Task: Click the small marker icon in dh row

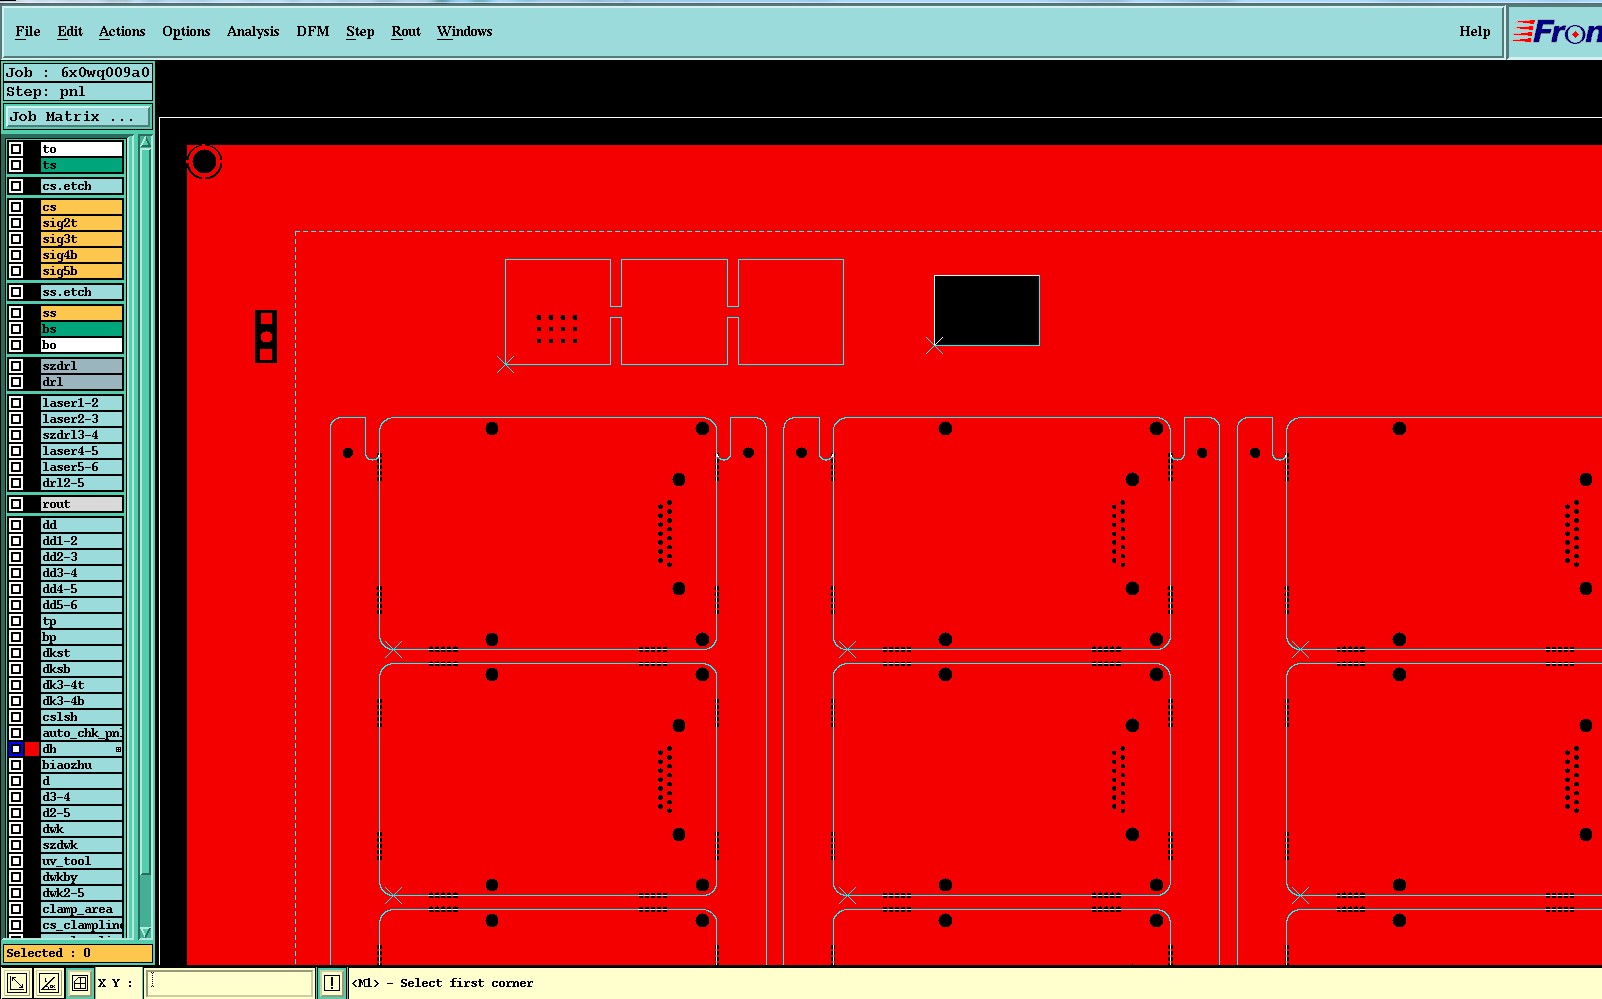Action: pyautogui.click(x=118, y=749)
